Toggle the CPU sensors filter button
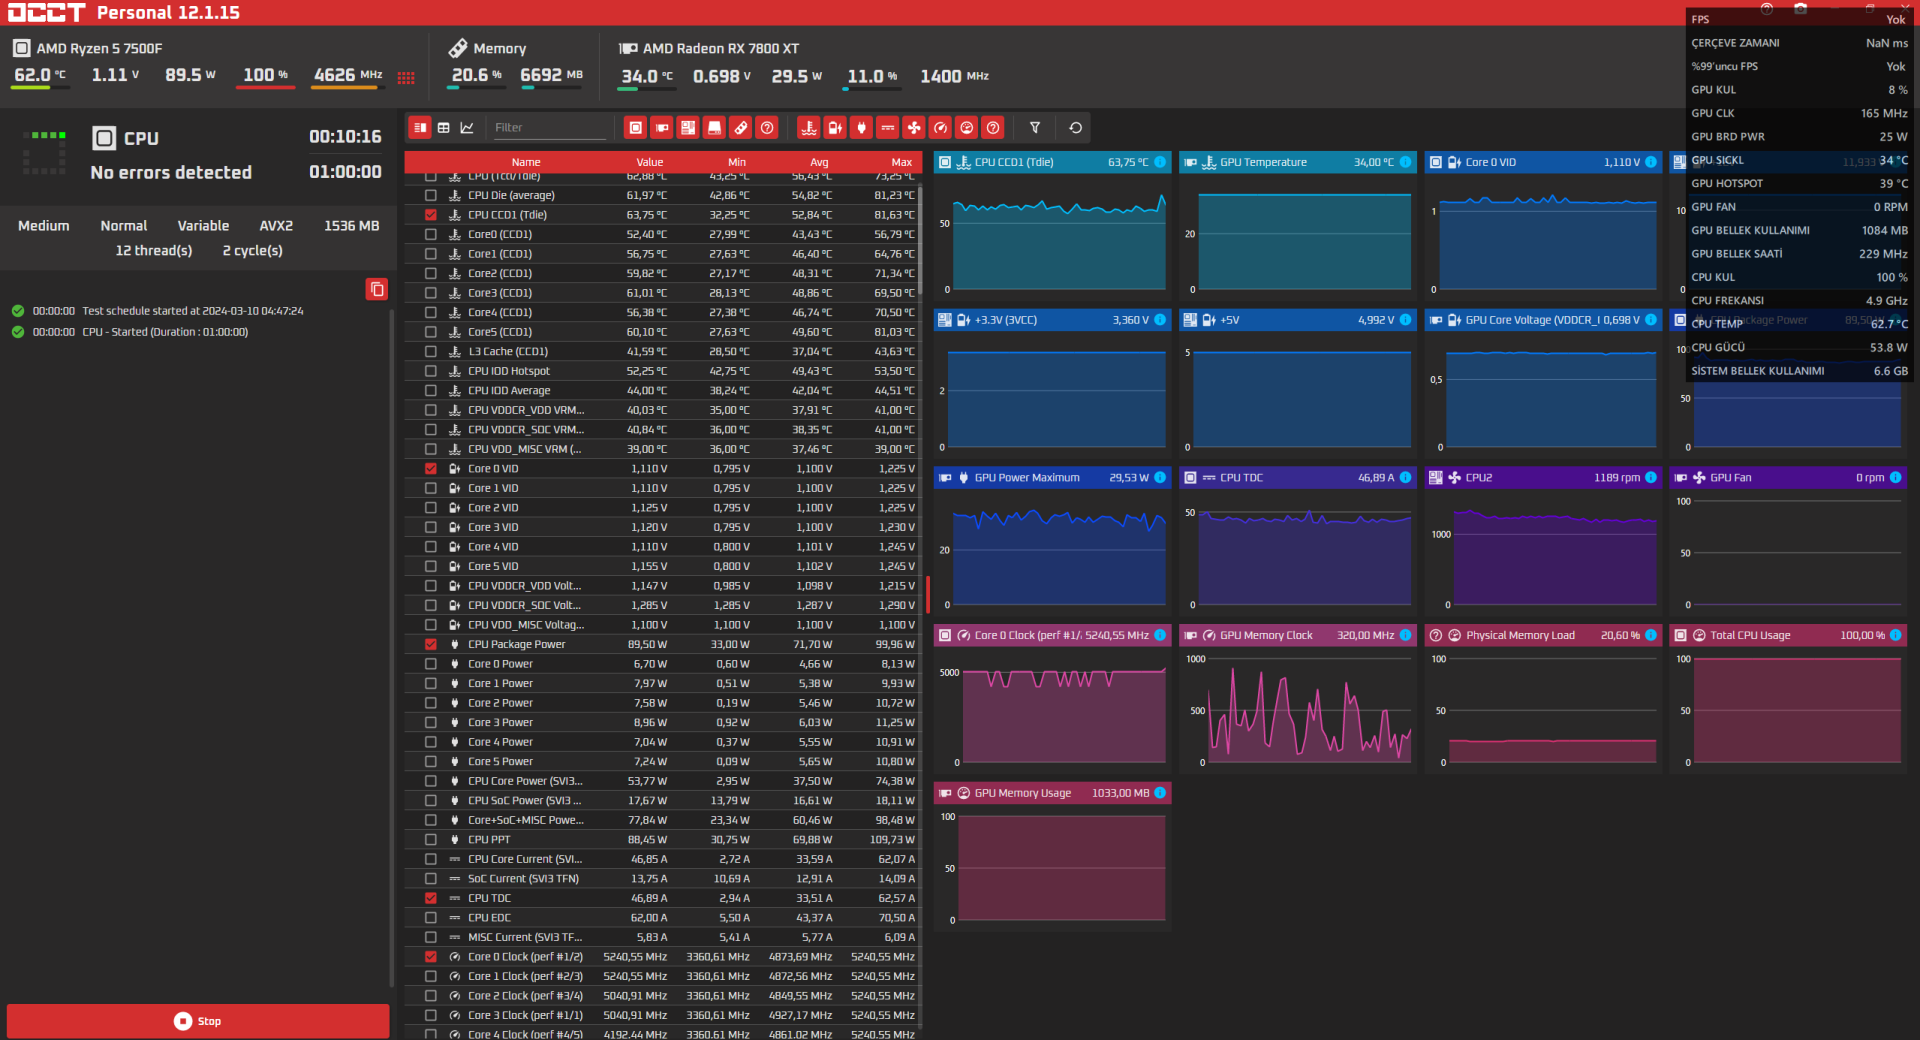Viewport: 1920px width, 1040px height. click(635, 128)
